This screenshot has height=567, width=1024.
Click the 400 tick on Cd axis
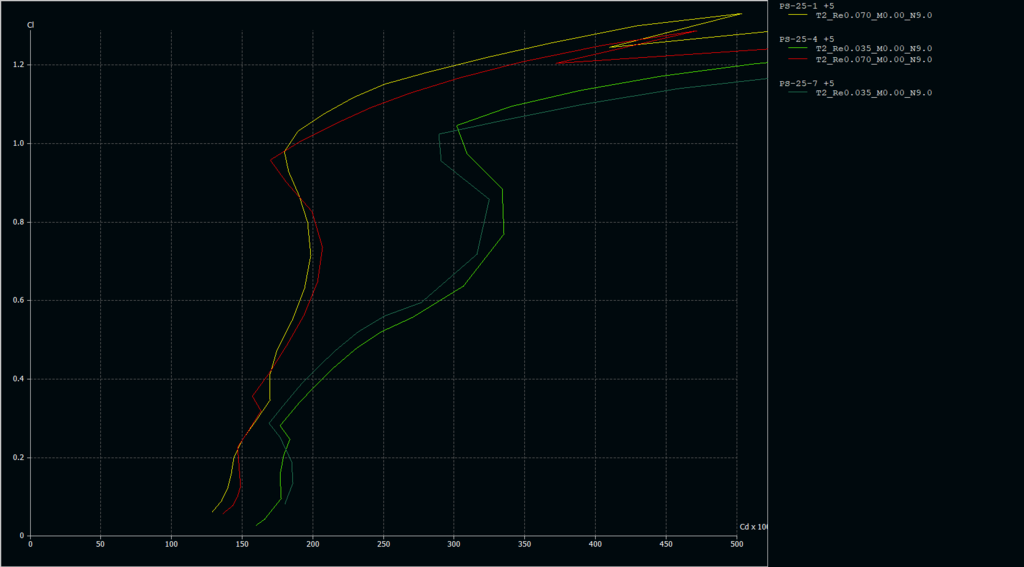pyautogui.click(x=595, y=545)
